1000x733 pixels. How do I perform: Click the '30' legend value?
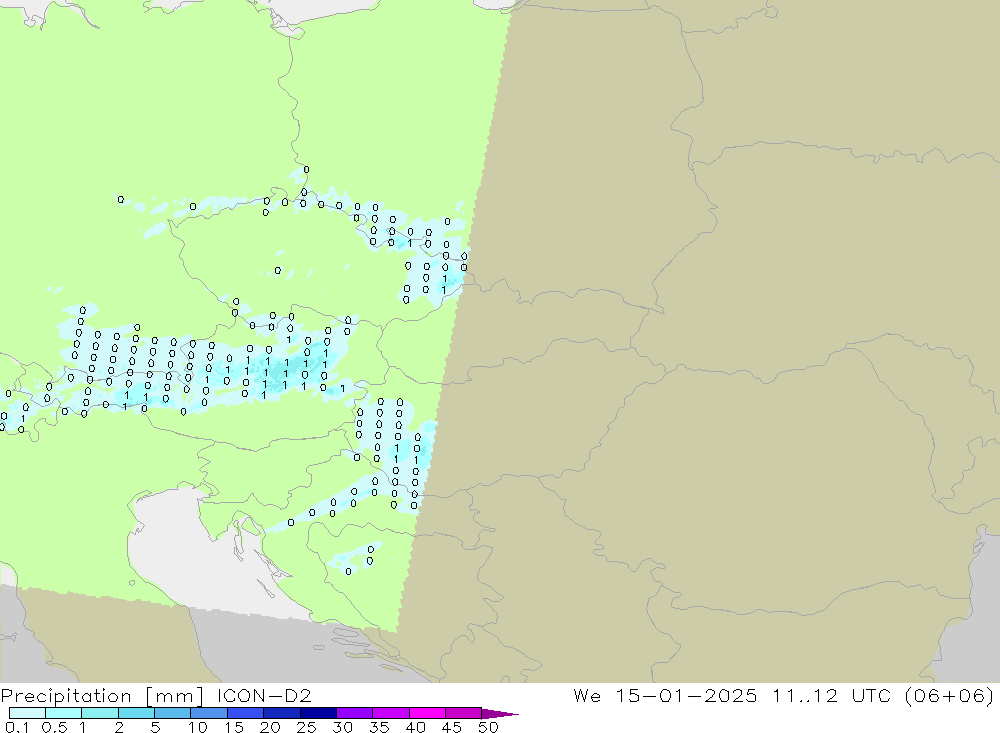(x=342, y=727)
